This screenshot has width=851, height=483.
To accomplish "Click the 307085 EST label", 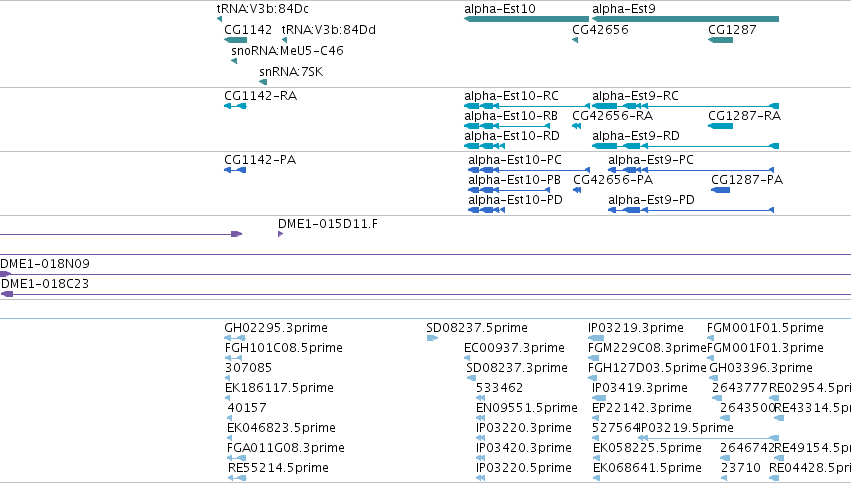I will click(249, 368).
